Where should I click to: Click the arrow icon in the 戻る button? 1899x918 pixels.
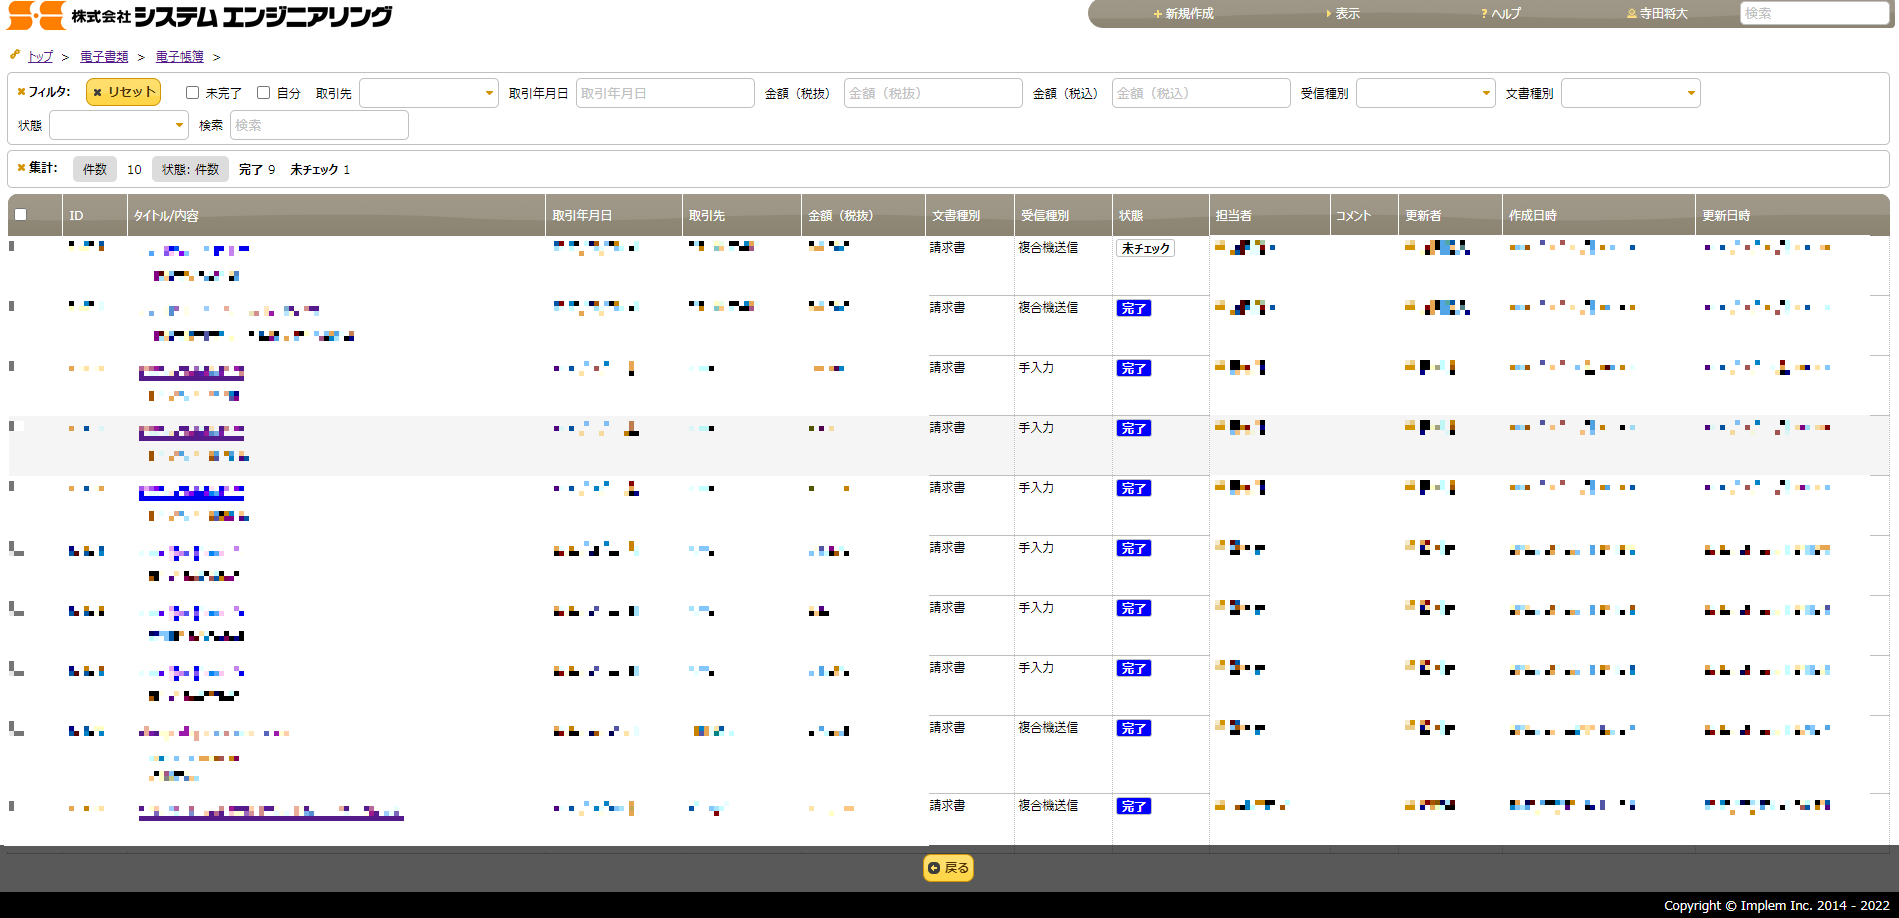click(x=934, y=868)
